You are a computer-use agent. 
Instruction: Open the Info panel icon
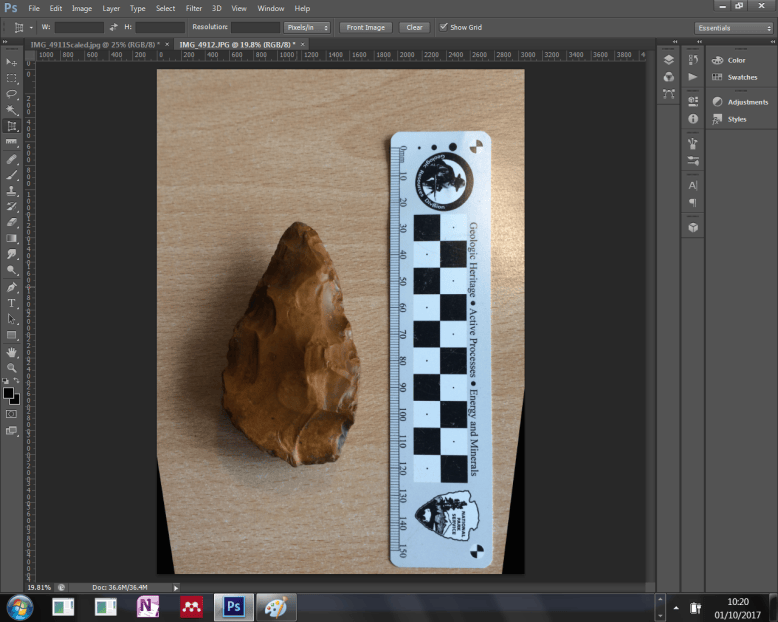(x=693, y=119)
